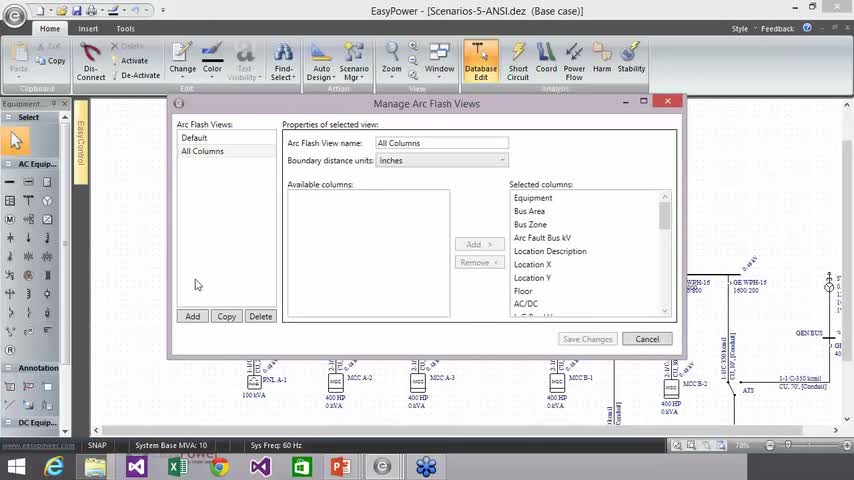
Task: Expand the DC Equip... palette section
Action: click(9, 422)
